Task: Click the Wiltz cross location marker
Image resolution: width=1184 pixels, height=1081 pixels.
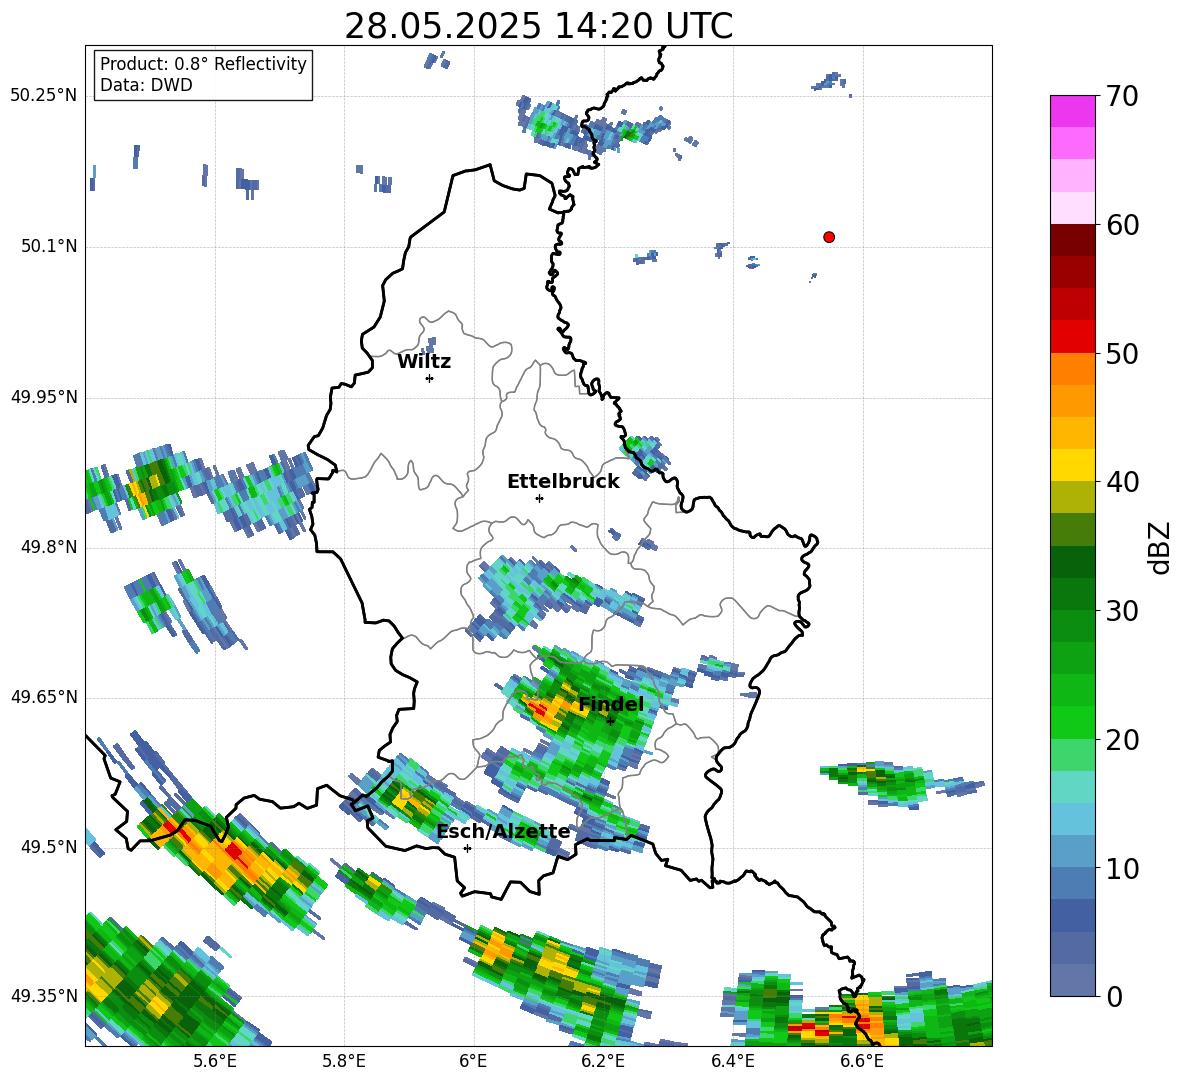Action: [429, 378]
